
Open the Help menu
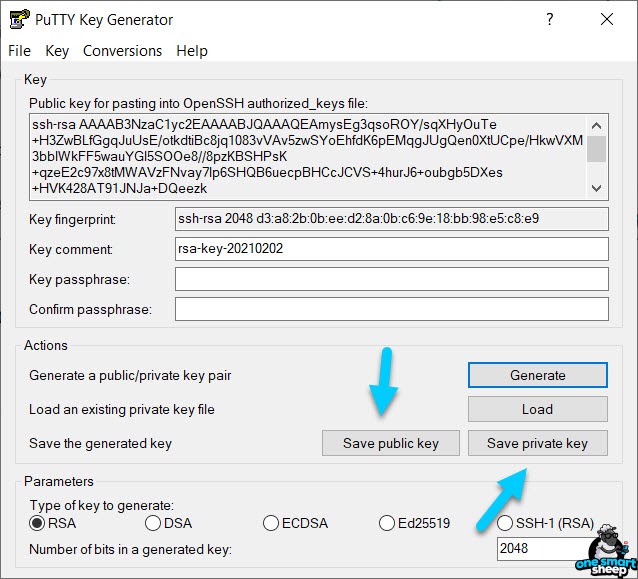click(192, 51)
